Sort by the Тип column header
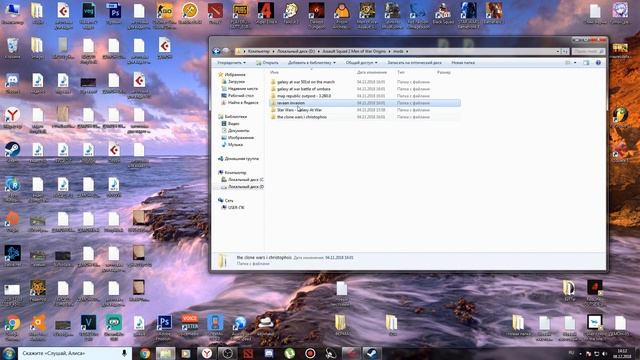 click(401, 72)
